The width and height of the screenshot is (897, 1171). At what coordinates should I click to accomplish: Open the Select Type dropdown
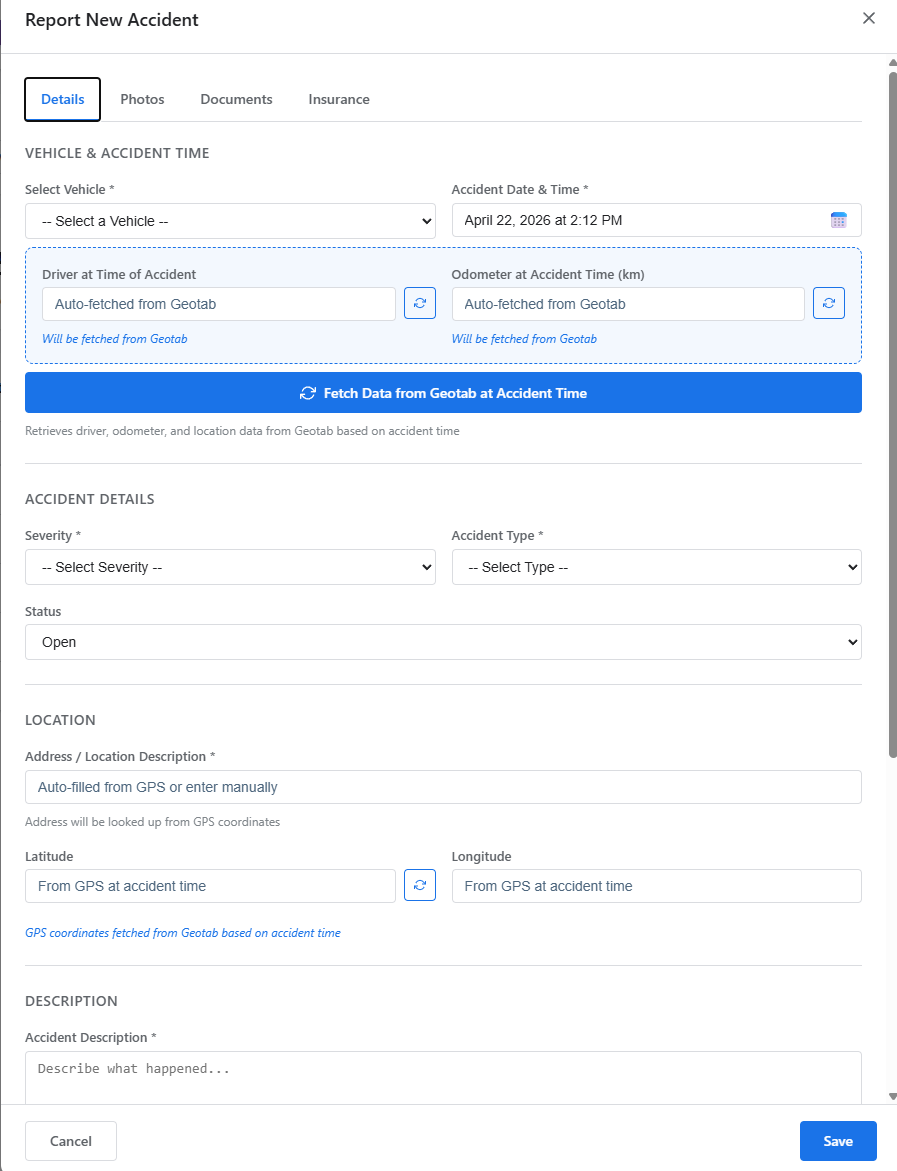click(657, 567)
